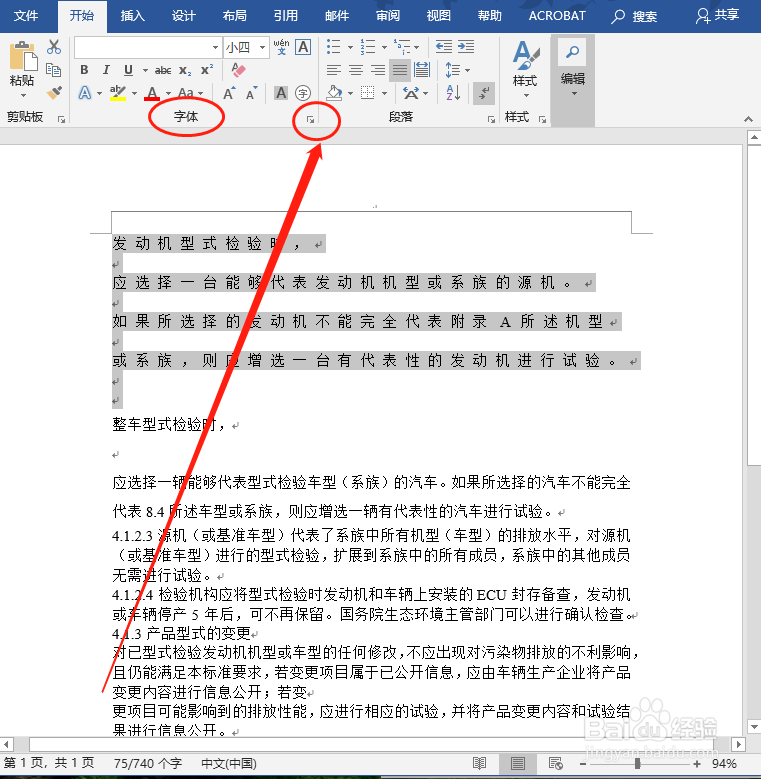
Task: Open the 文件 File tab
Action: coord(26,16)
